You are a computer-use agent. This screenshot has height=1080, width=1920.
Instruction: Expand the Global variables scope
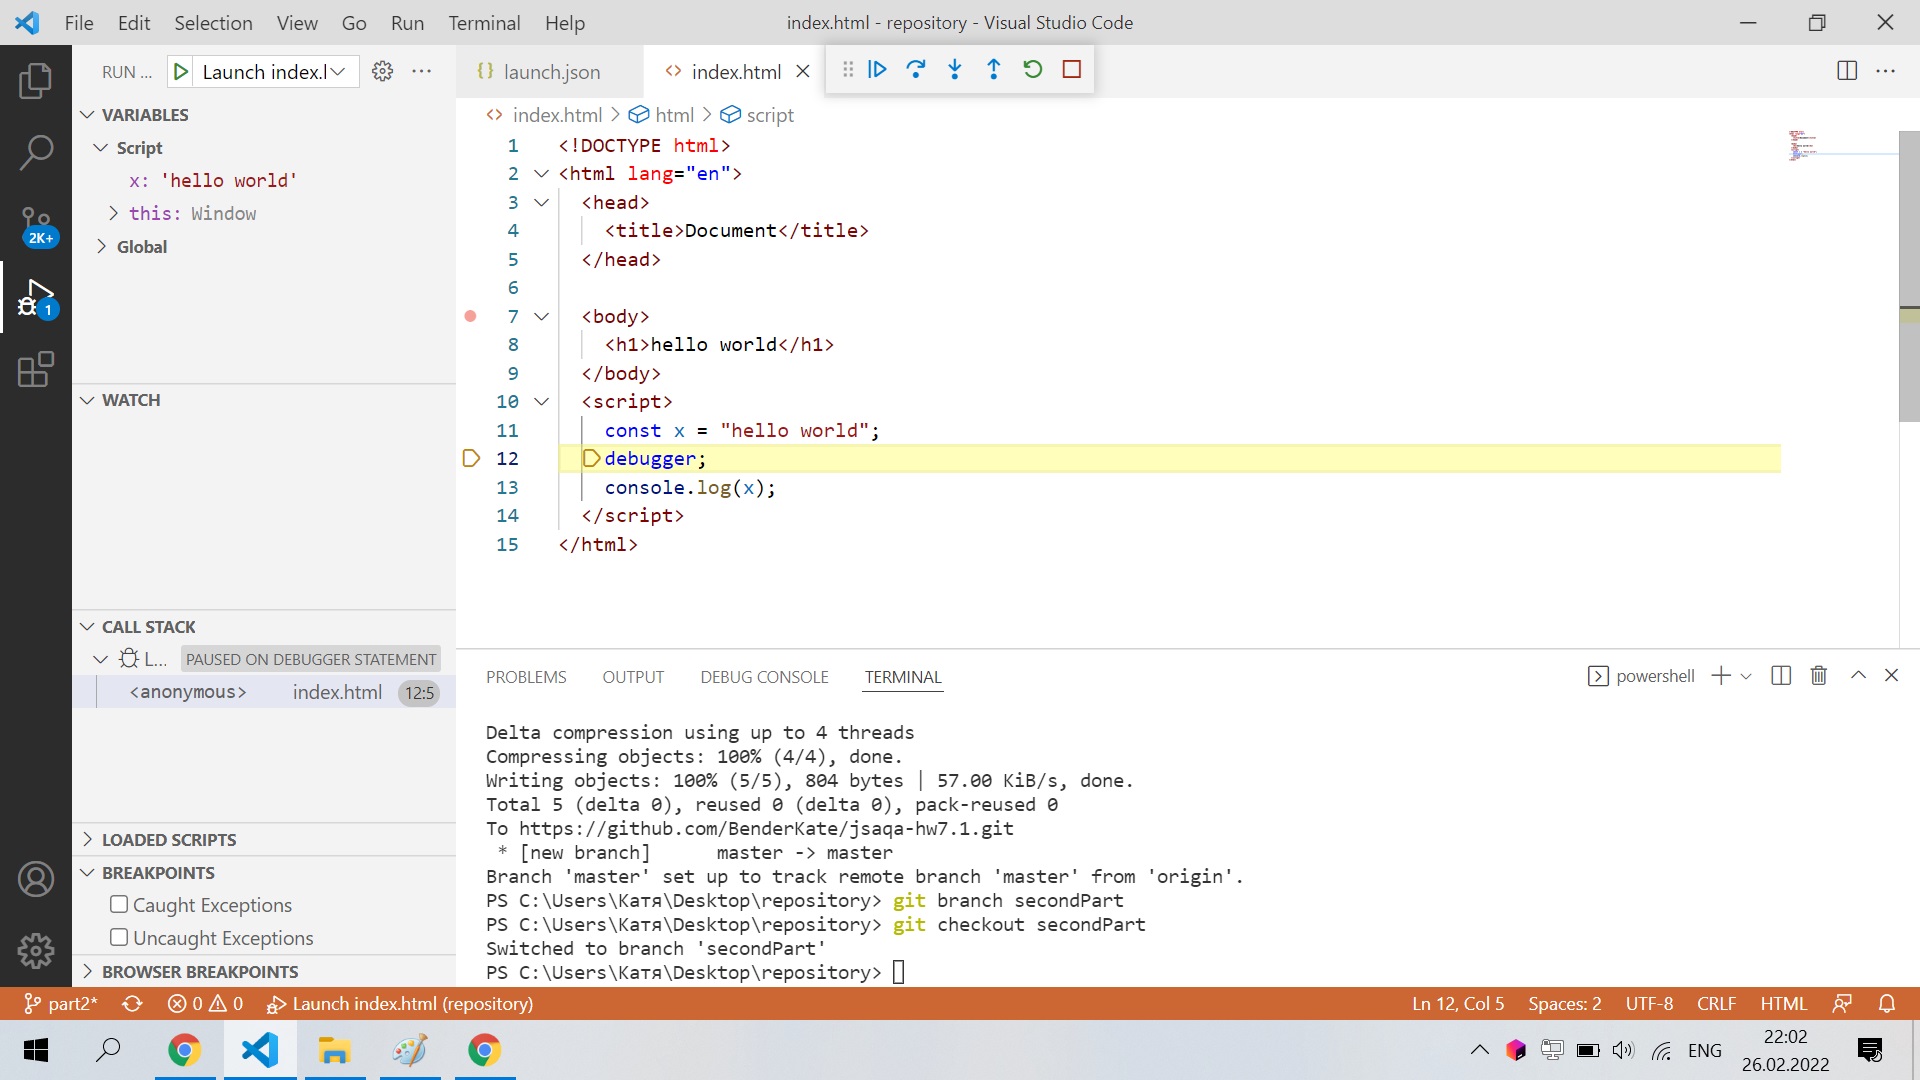pyautogui.click(x=101, y=246)
